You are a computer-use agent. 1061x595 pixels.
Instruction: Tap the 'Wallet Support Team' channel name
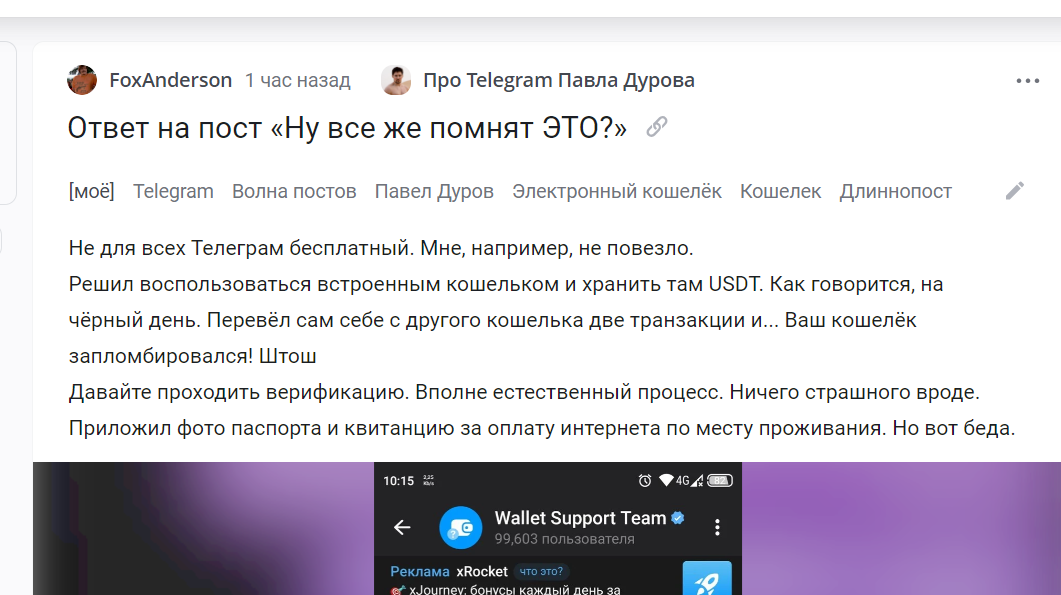[581, 518]
